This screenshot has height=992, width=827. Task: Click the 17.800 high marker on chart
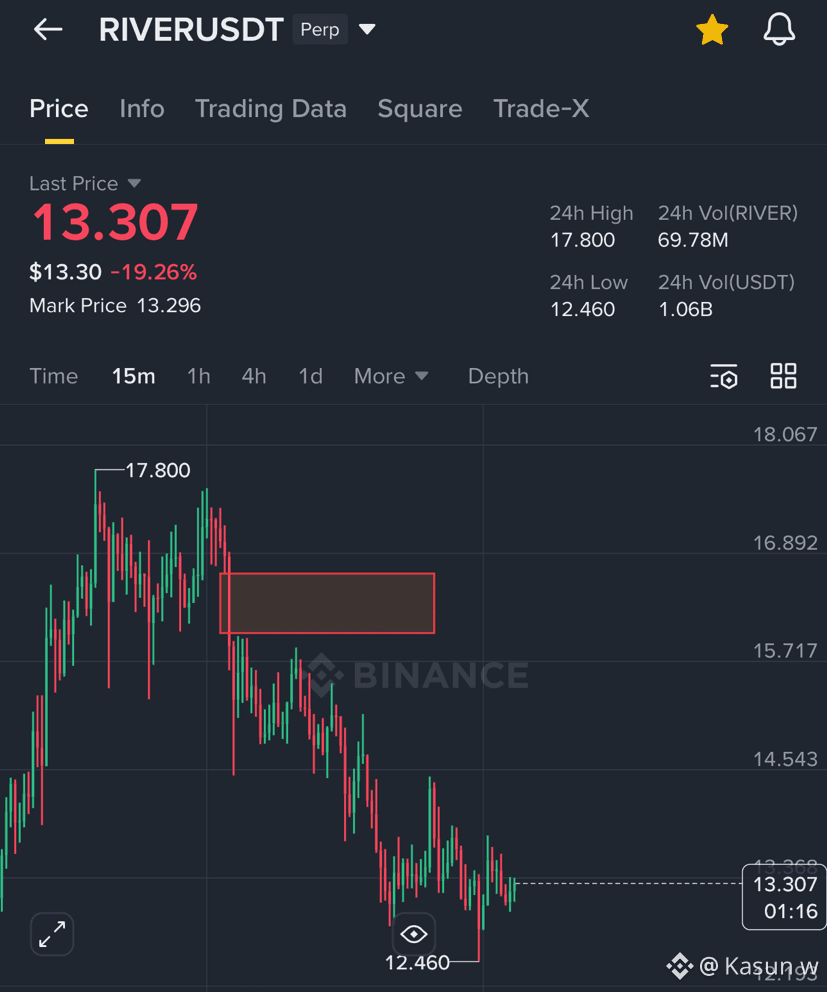158,470
